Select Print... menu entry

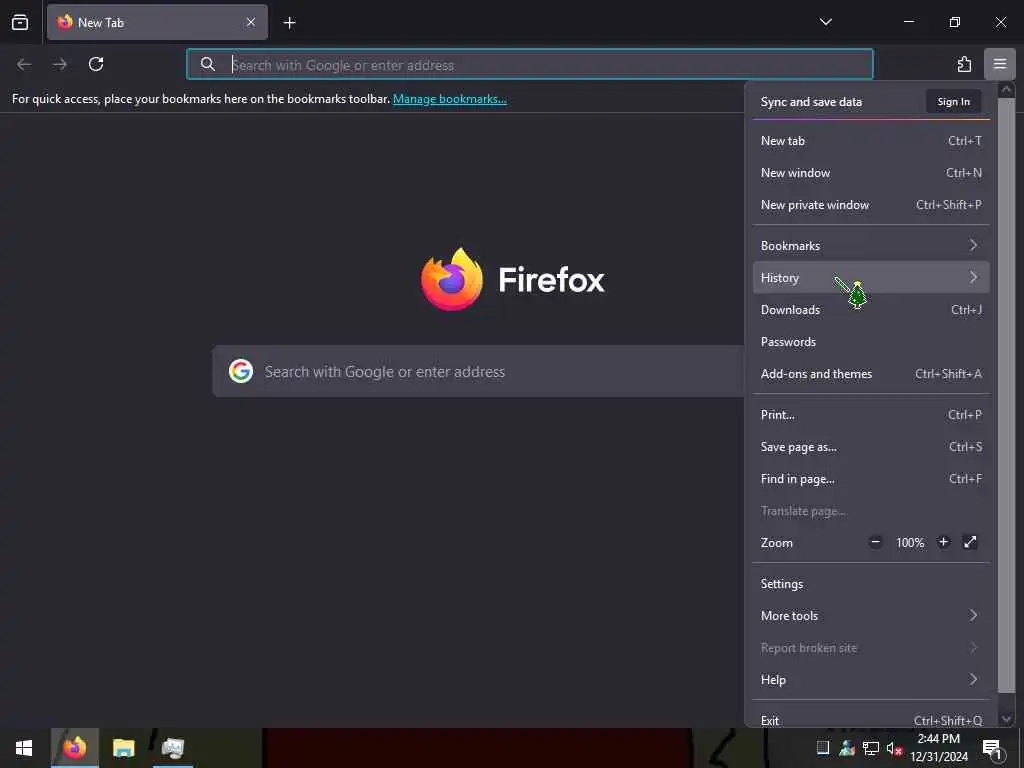pyautogui.click(x=871, y=415)
